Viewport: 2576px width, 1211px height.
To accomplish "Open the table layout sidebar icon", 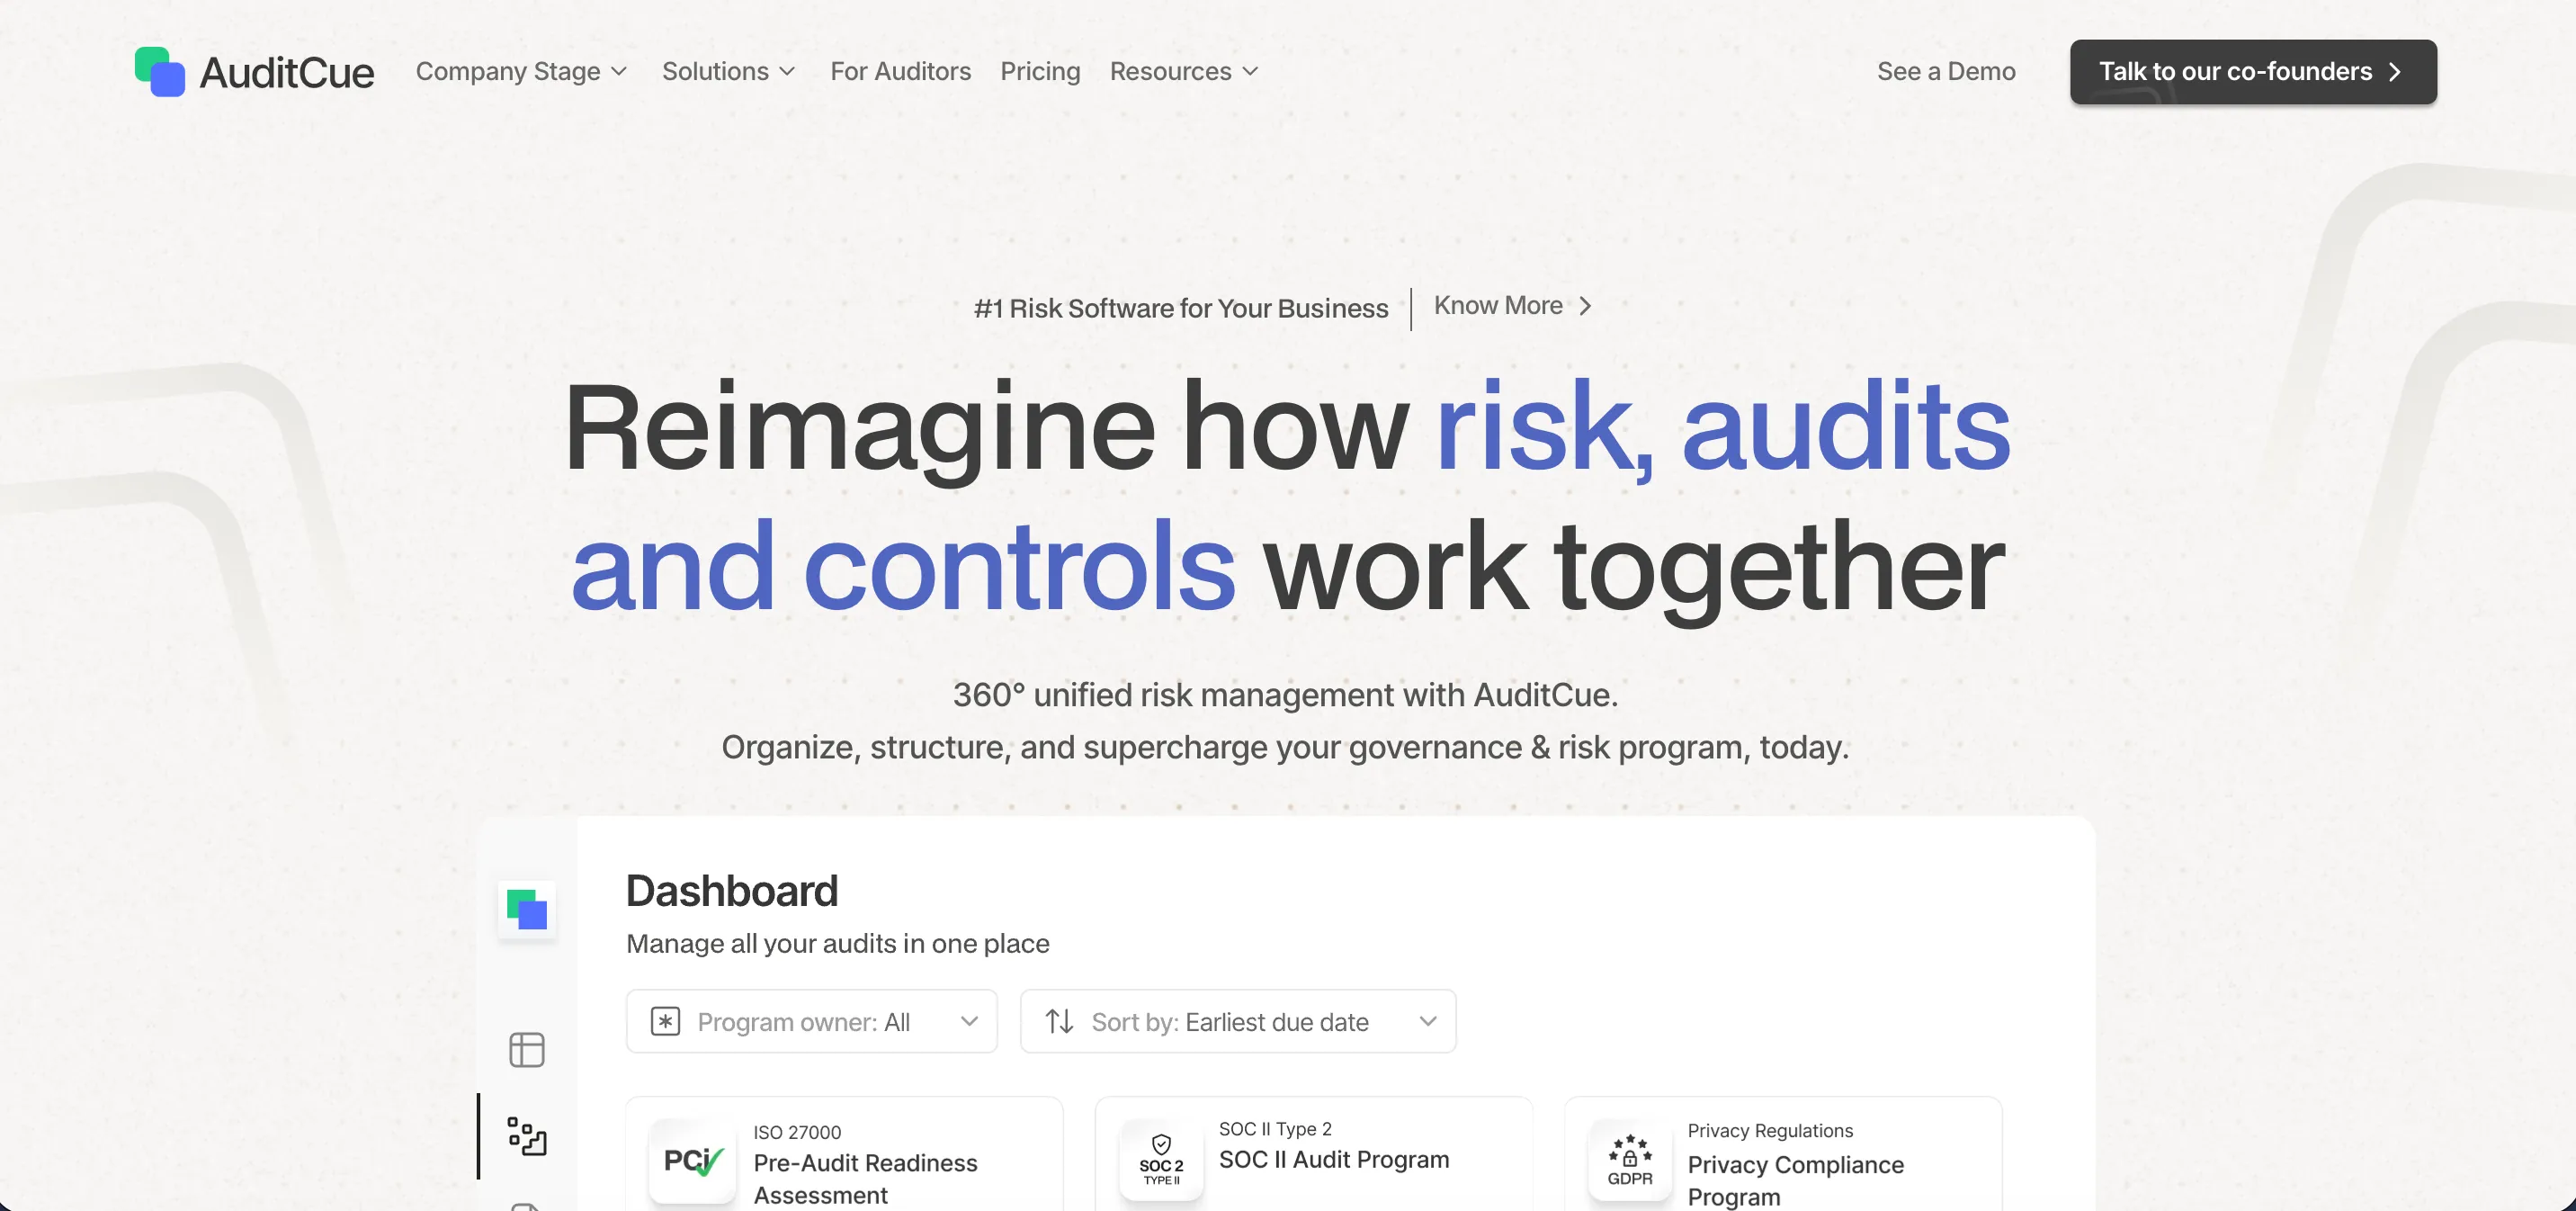I will point(527,1049).
